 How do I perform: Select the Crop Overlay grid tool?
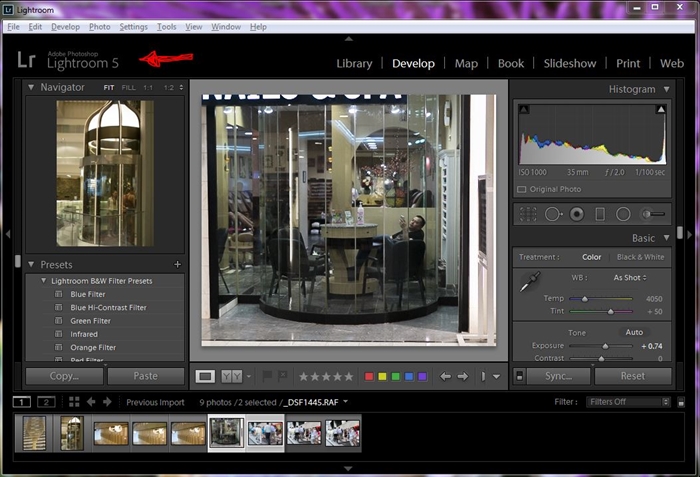pyautogui.click(x=528, y=214)
